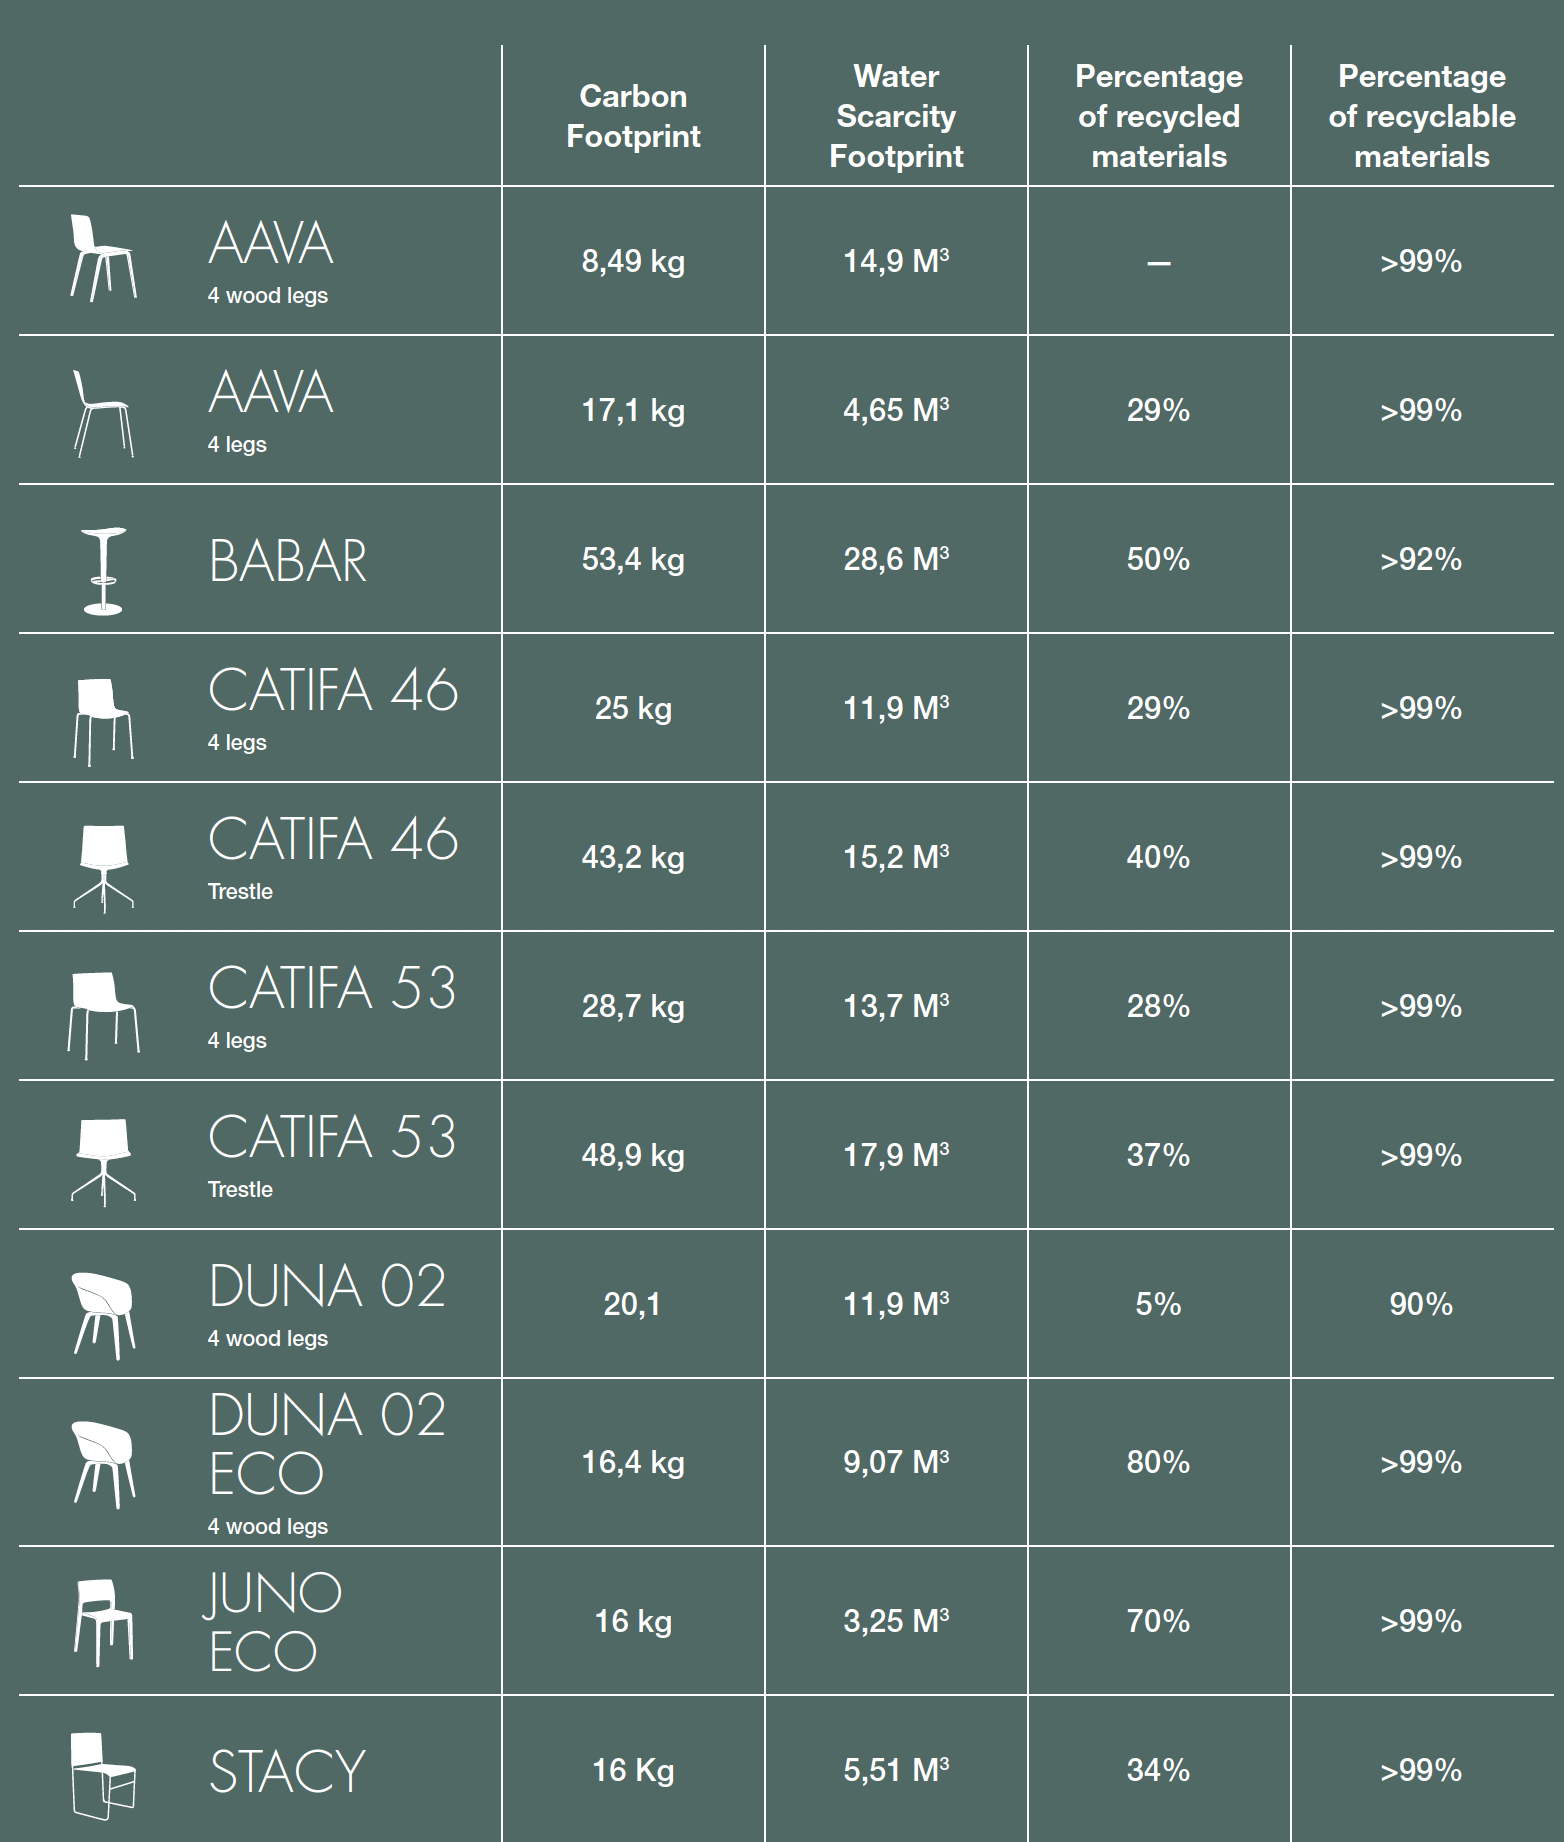
Task: Select the 3,25 M³ water footprint value
Action: click(896, 1621)
